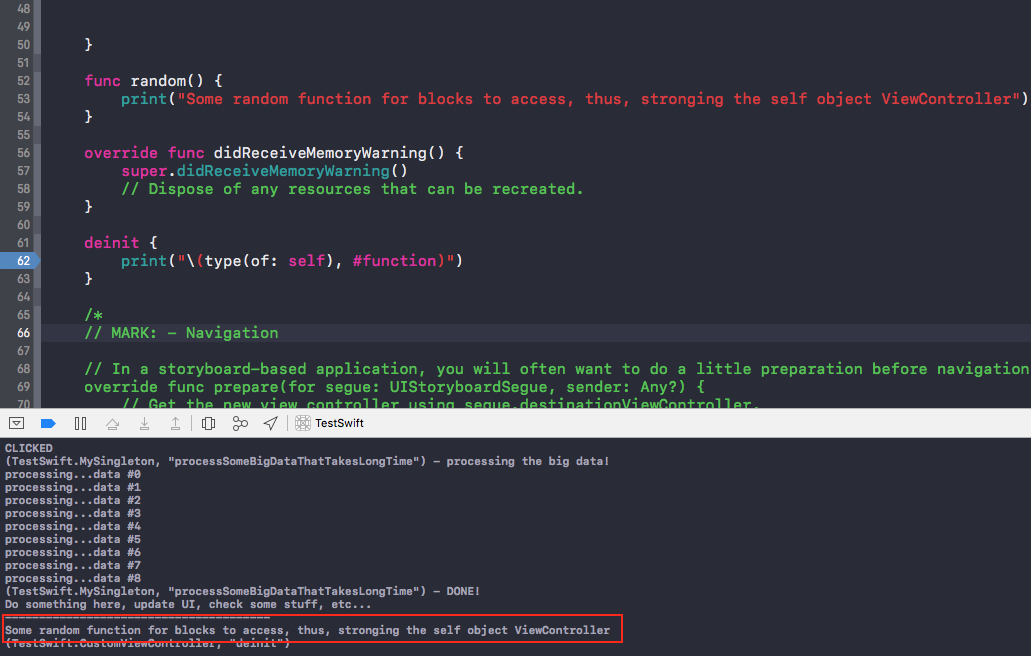The height and width of the screenshot is (656, 1031).
Task: Click the 'CLICKED' console output line
Action: pyautogui.click(x=28, y=448)
